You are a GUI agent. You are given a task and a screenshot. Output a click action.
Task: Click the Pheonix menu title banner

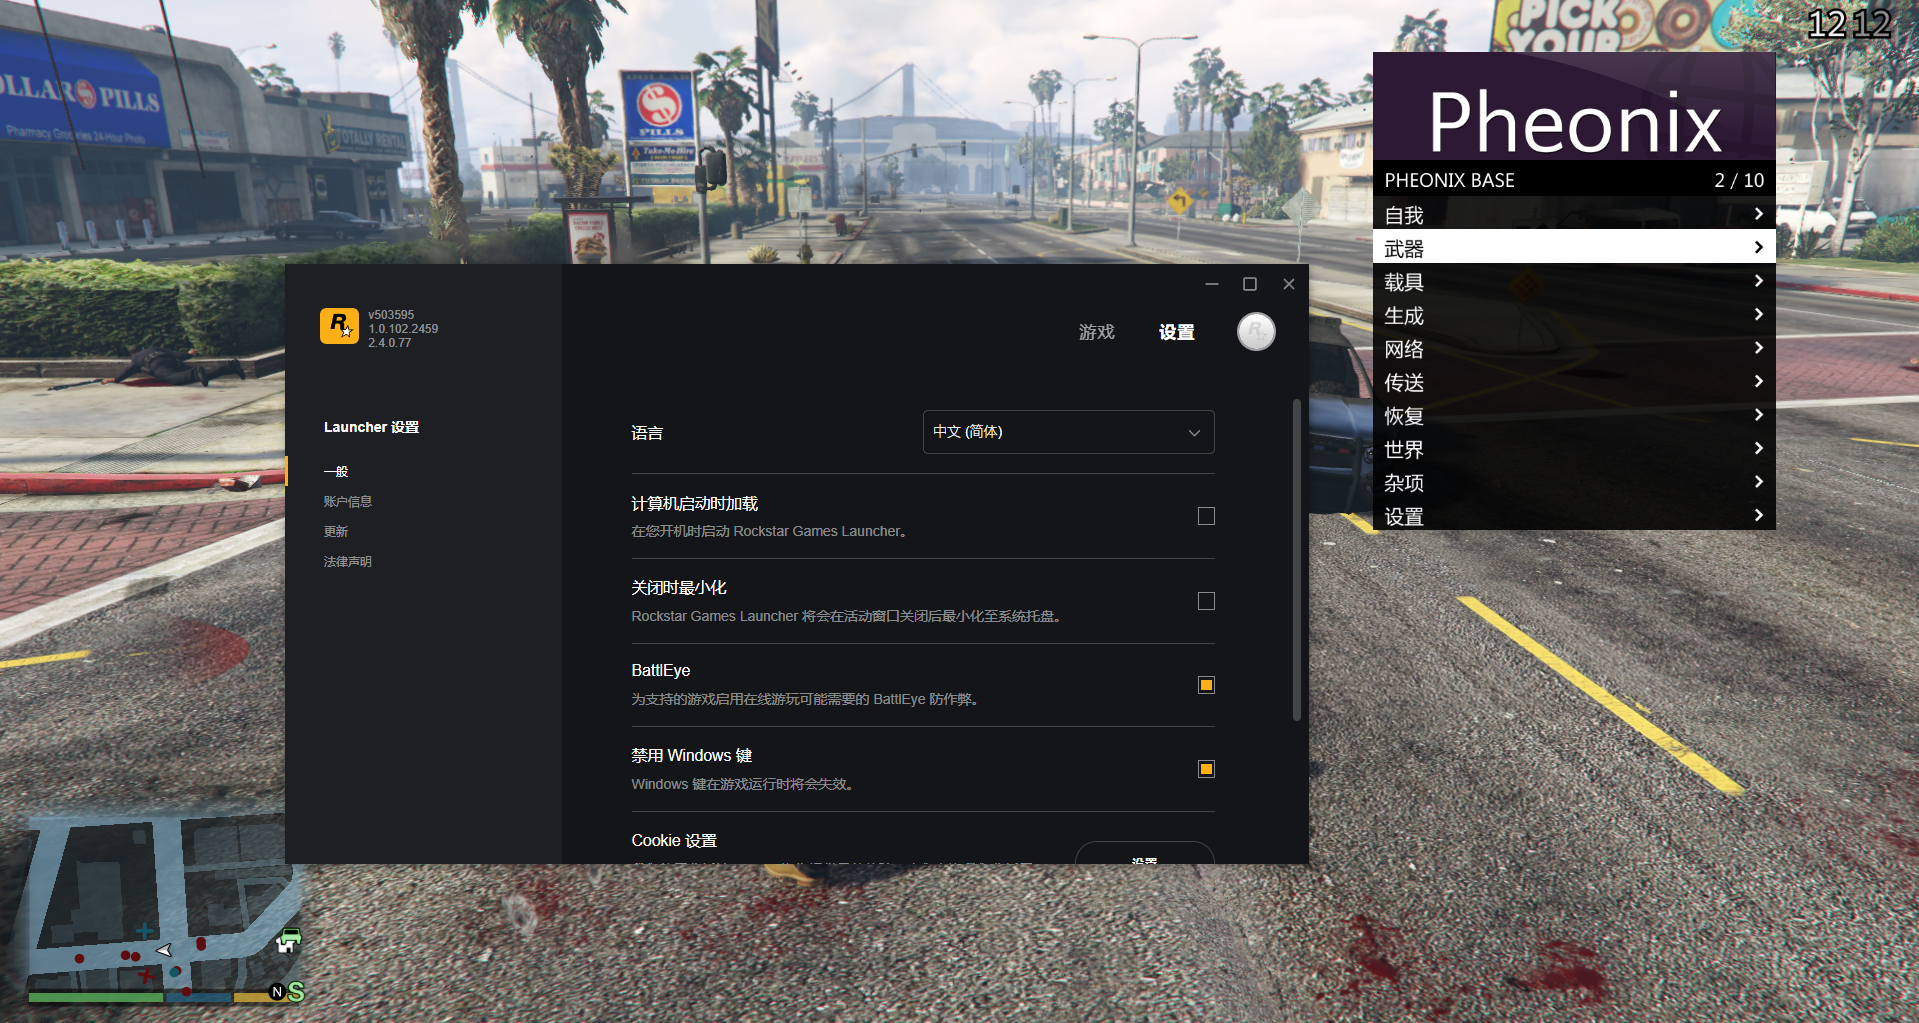(1574, 106)
